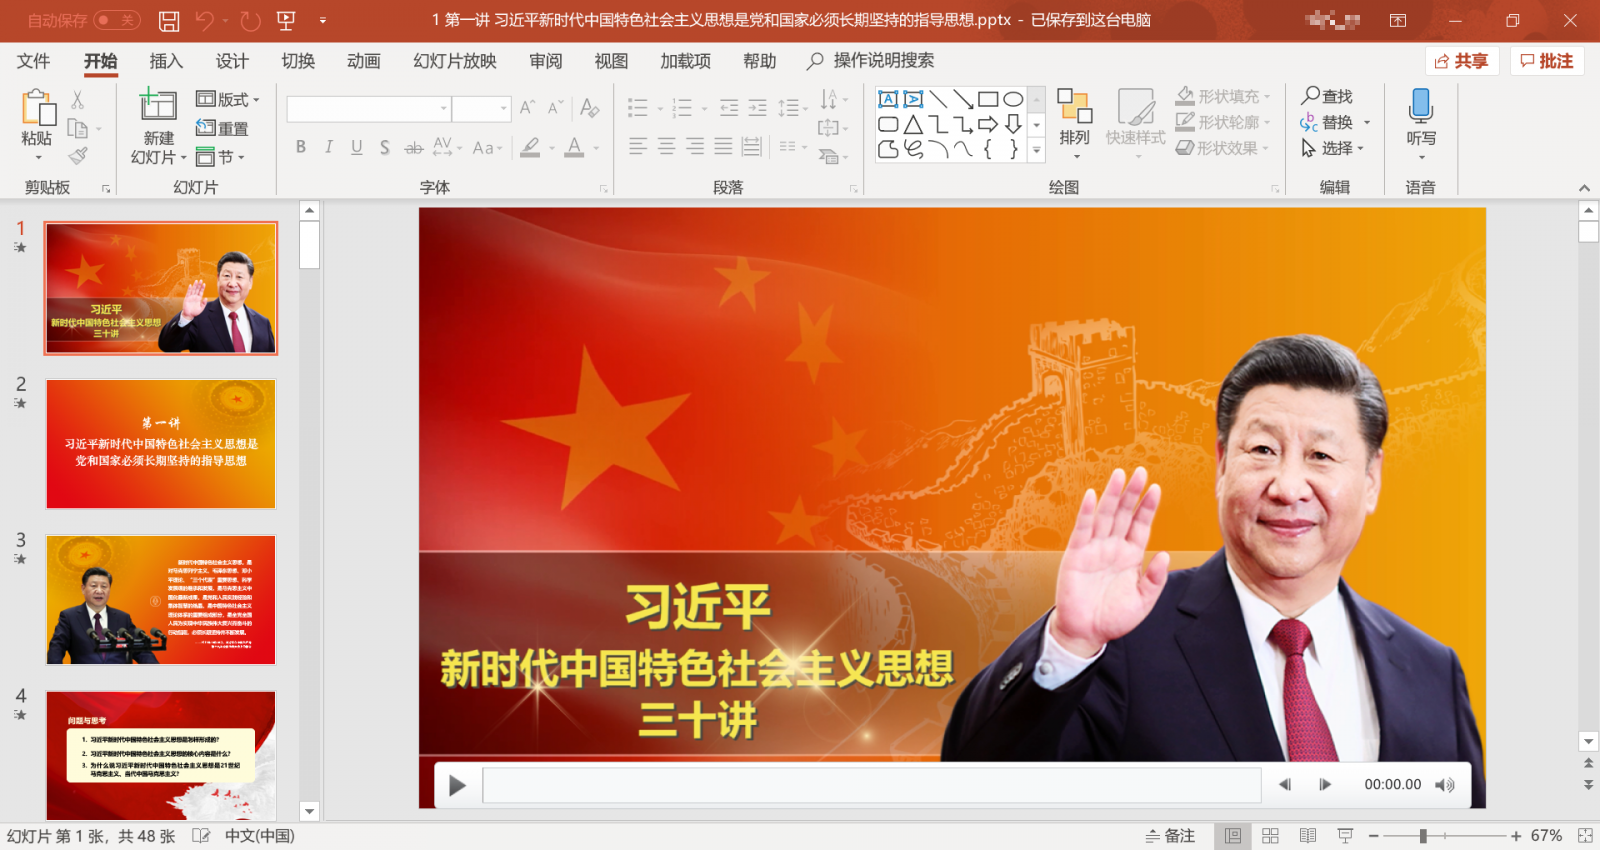Expand the Layout dropdown
Viewport: 1600px width, 850px height.
tap(228, 99)
